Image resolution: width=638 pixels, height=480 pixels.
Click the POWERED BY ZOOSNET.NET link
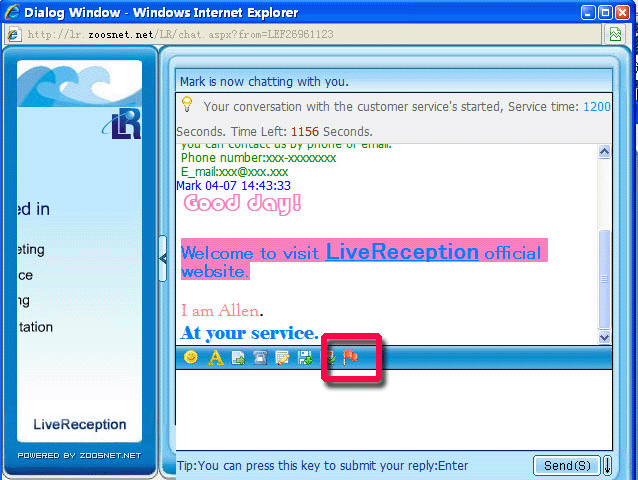pyautogui.click(x=79, y=456)
